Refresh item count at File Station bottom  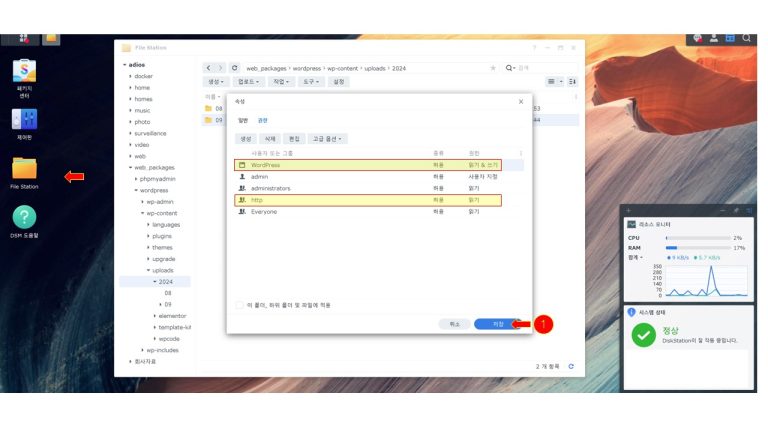(571, 366)
